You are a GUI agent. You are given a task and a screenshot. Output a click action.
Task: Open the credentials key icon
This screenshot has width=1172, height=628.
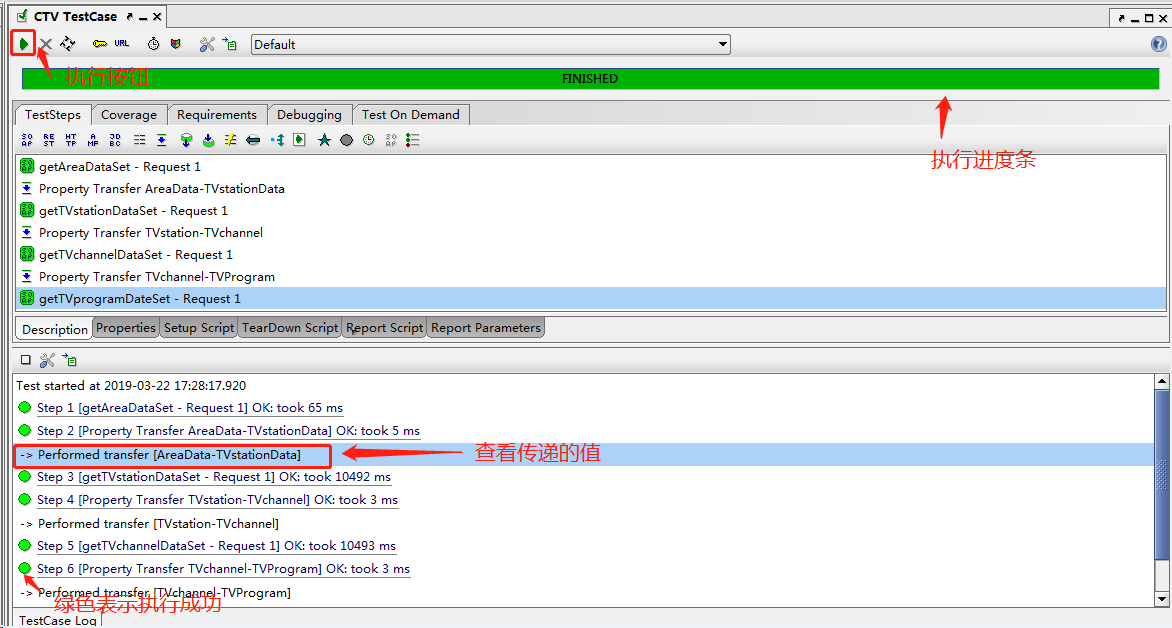tap(99, 44)
